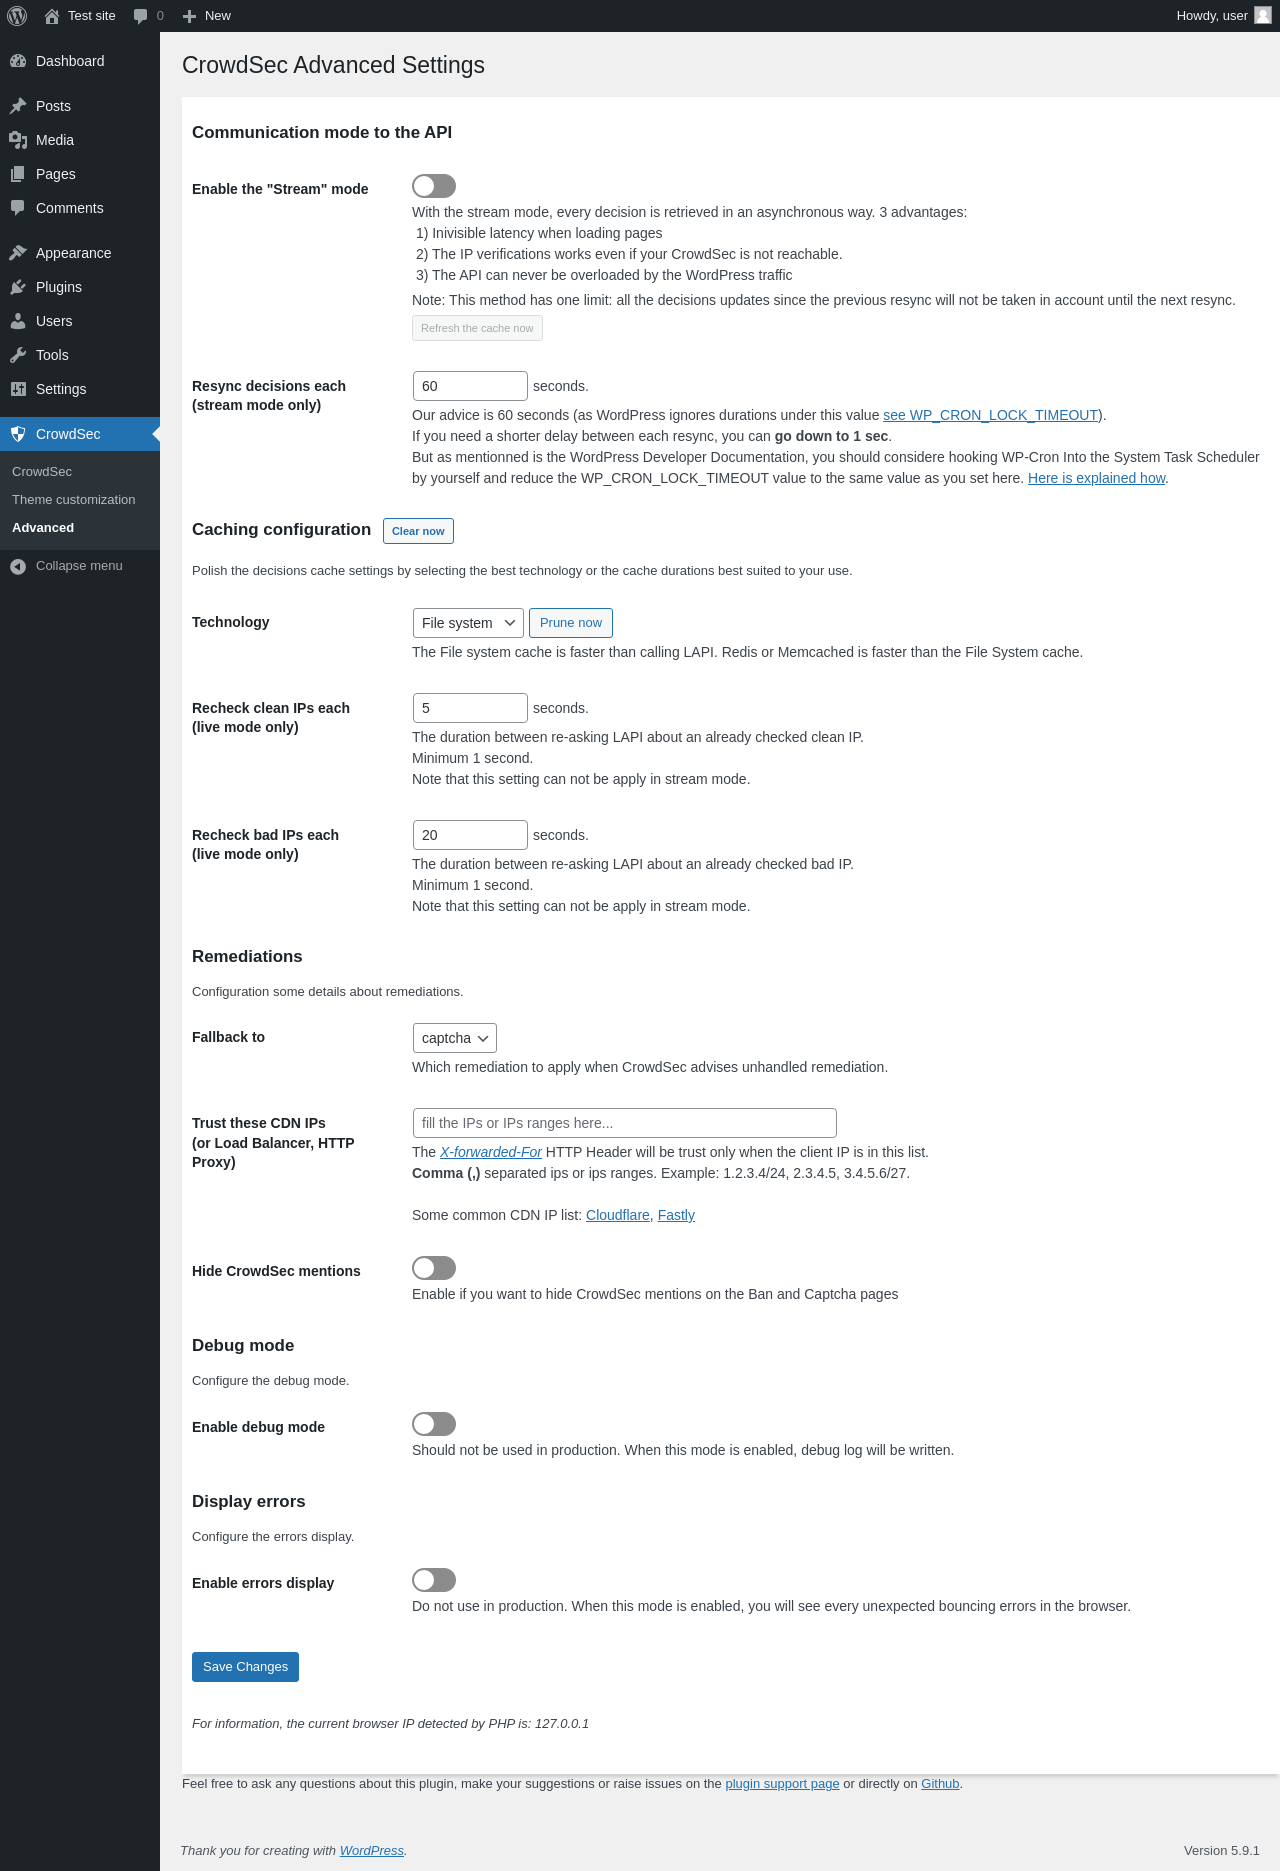
Task: Open the Technology File system dropdown
Action: tap(468, 623)
